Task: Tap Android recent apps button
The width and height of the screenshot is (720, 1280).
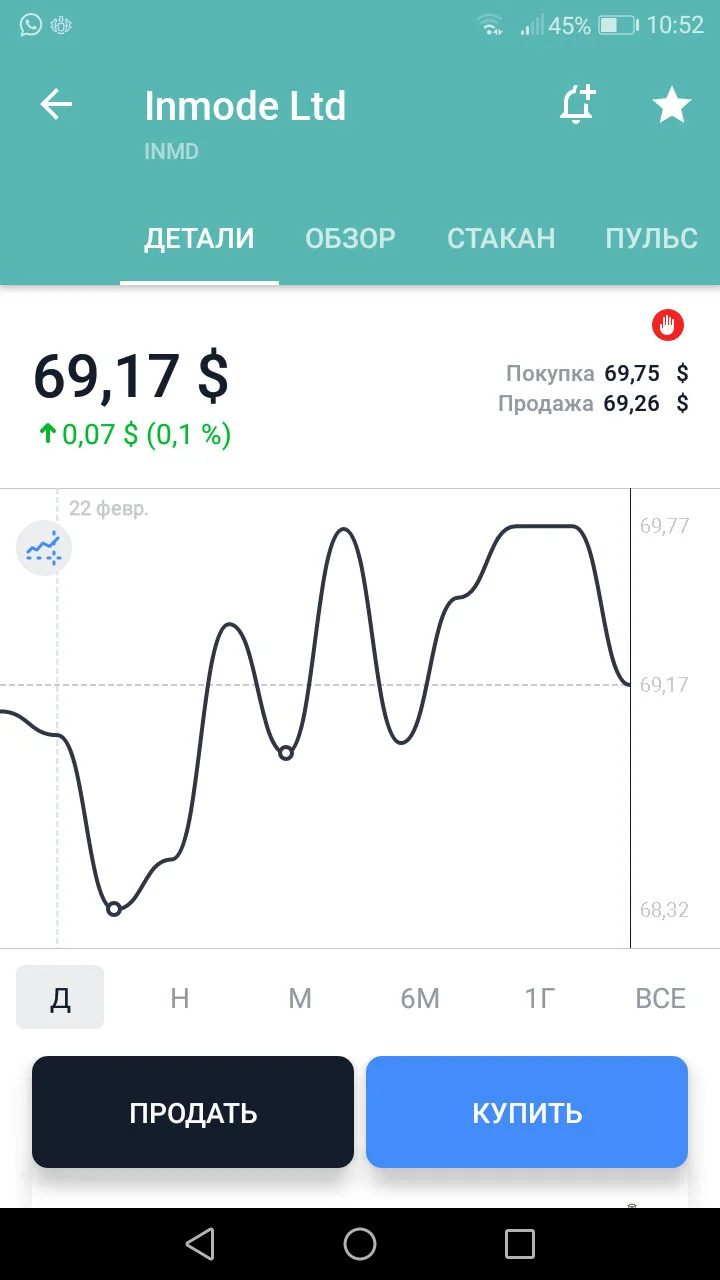Action: [520, 1244]
